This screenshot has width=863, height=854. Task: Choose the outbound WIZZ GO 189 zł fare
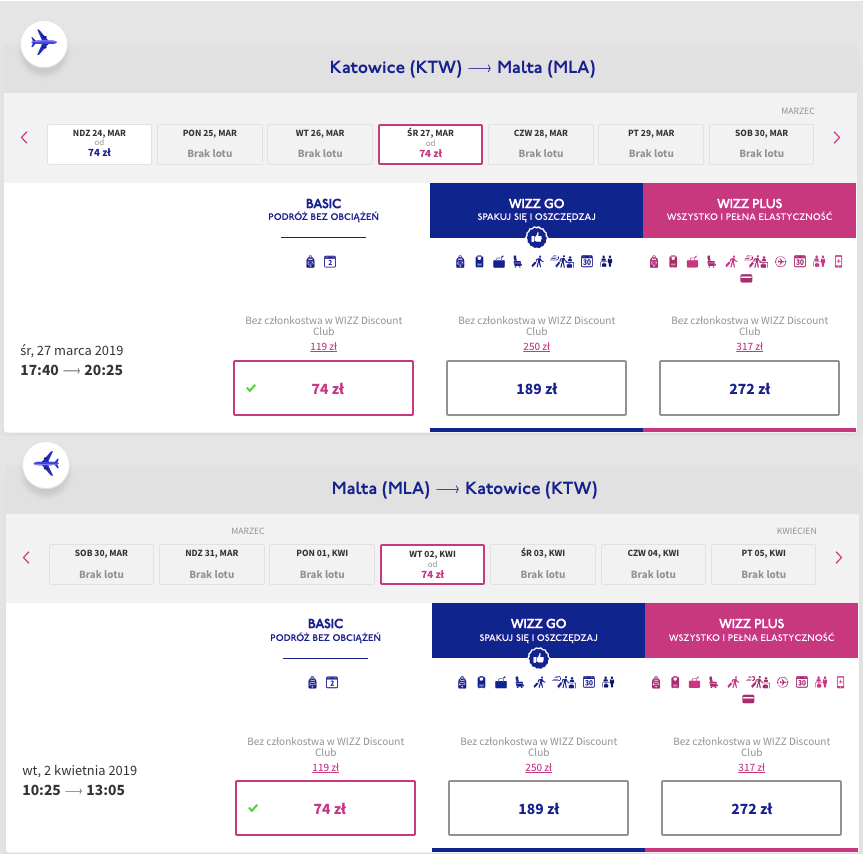click(537, 388)
